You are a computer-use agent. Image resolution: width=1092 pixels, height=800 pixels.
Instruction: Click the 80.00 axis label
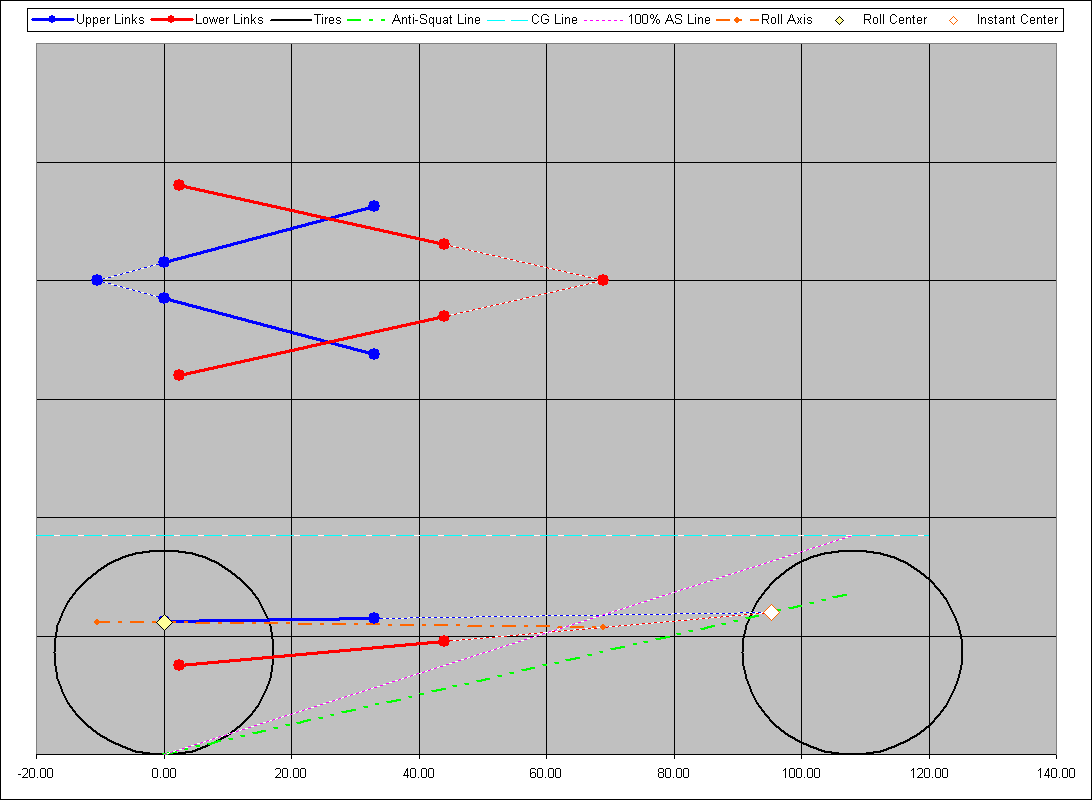673,774
